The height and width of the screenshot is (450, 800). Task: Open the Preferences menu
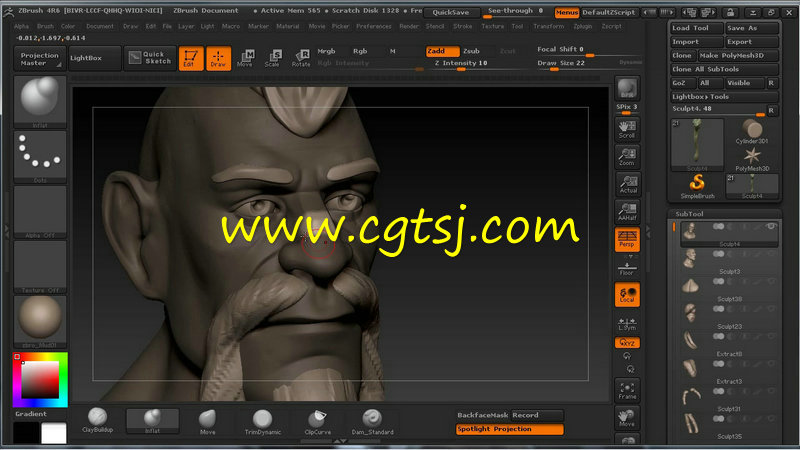(374, 26)
